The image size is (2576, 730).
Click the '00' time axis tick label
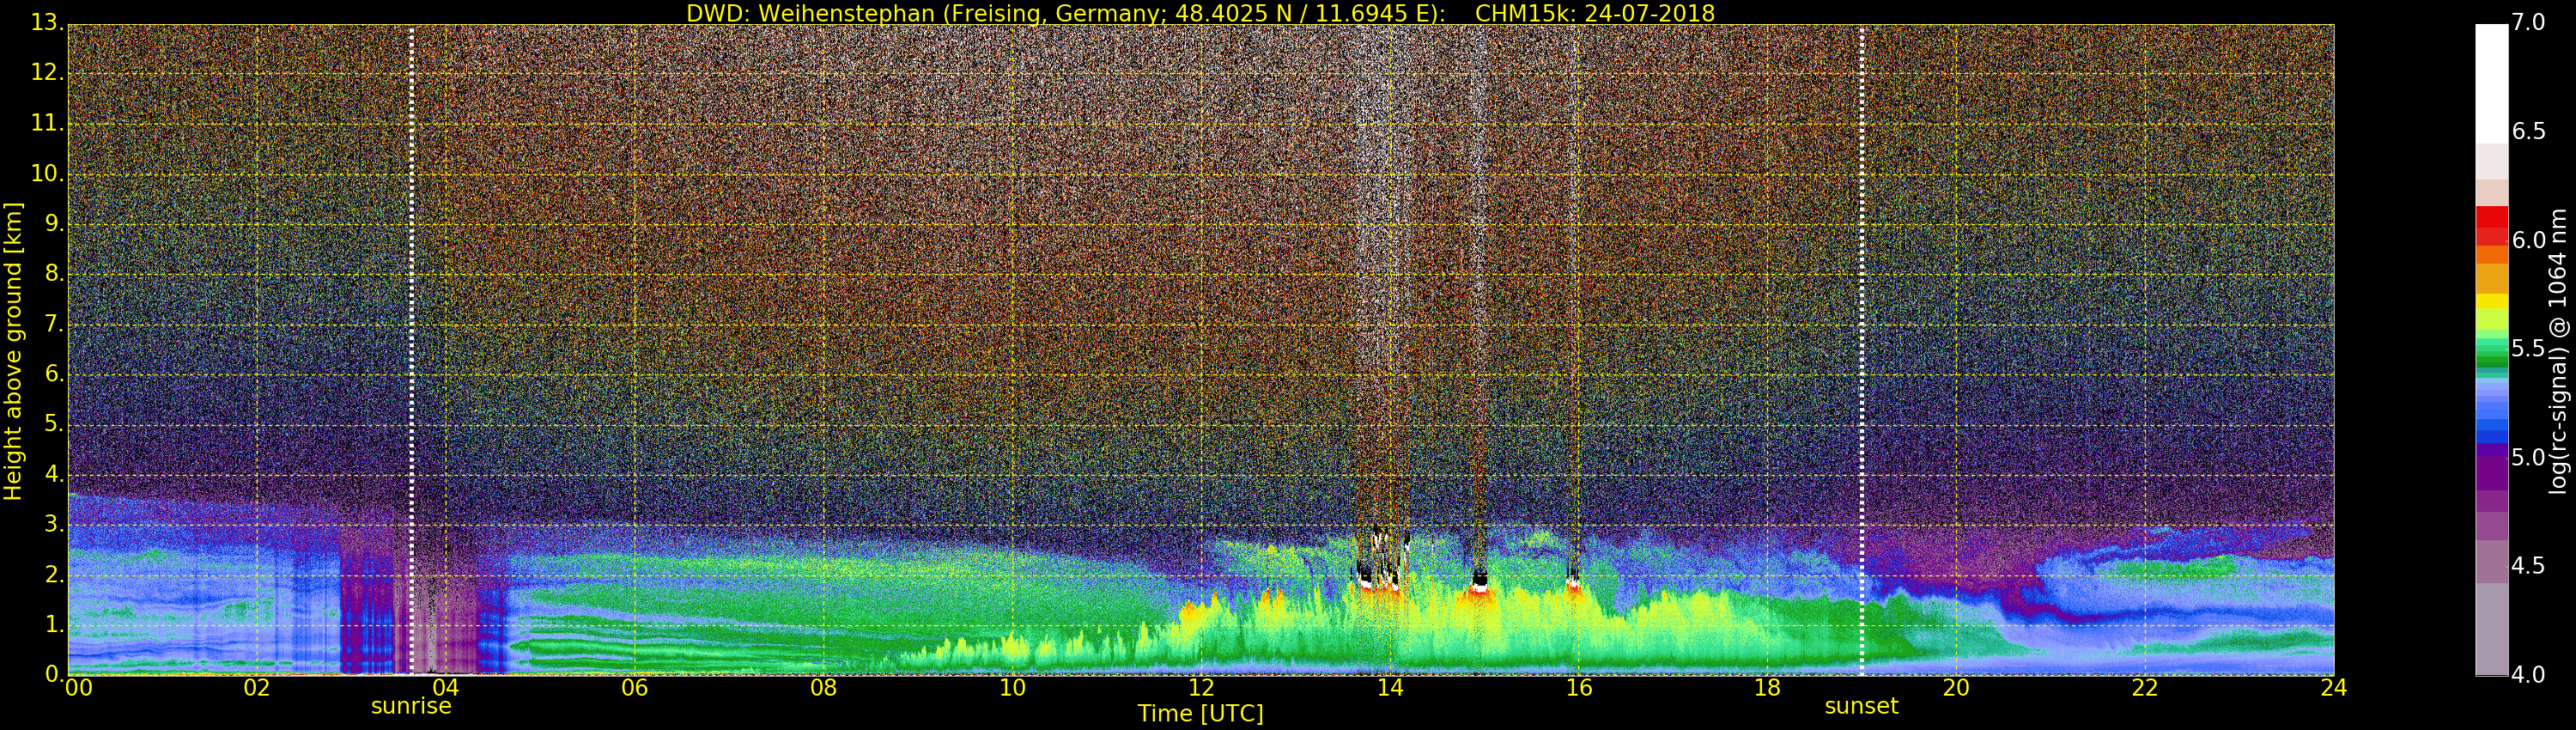(77, 687)
